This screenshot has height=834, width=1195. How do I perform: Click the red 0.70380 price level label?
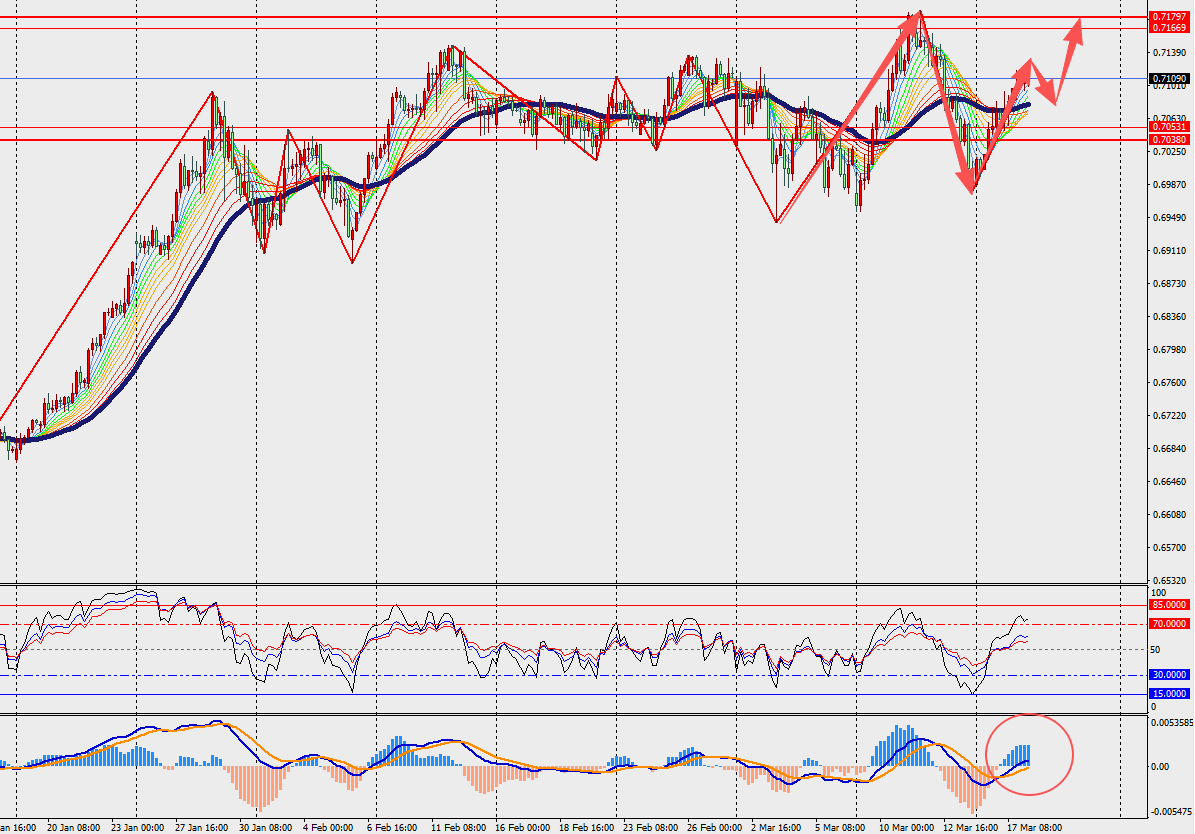(x=1169, y=140)
